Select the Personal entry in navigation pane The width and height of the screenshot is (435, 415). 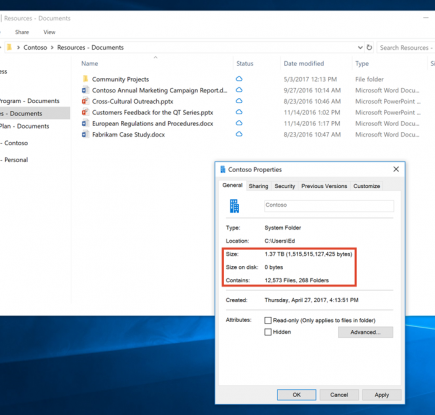[15, 160]
